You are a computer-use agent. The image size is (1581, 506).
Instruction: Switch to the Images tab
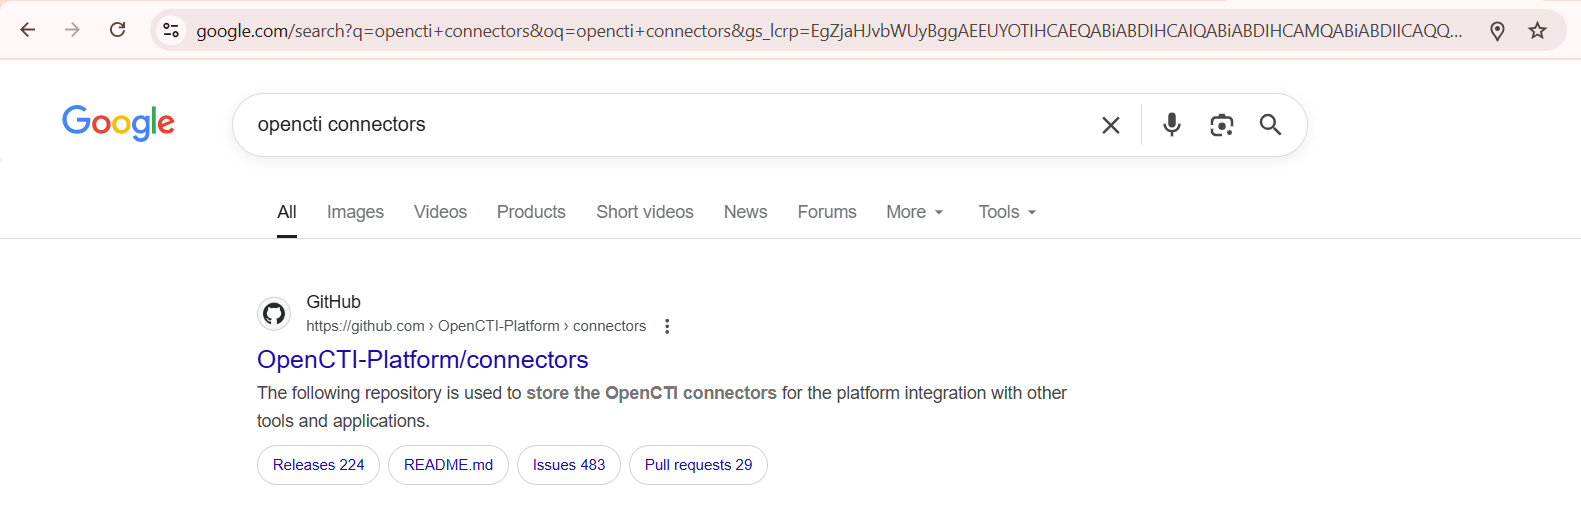[355, 212]
